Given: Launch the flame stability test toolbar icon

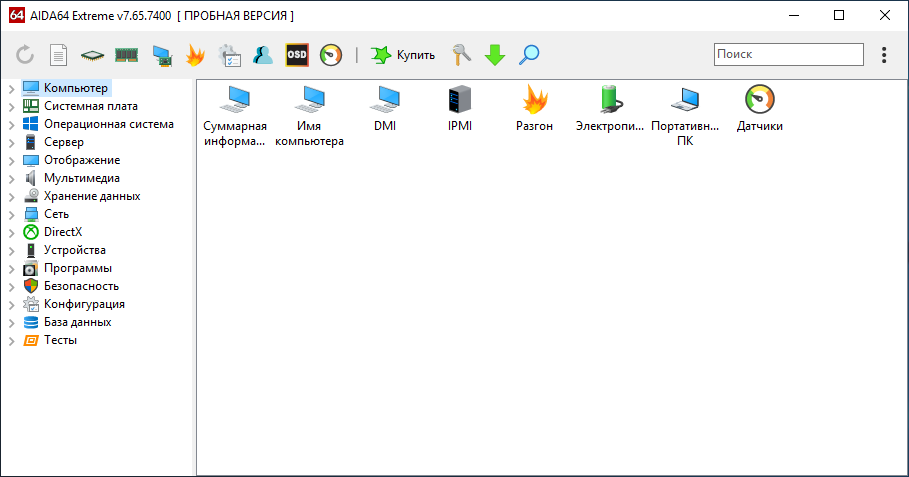Looking at the screenshot, I should 195,55.
